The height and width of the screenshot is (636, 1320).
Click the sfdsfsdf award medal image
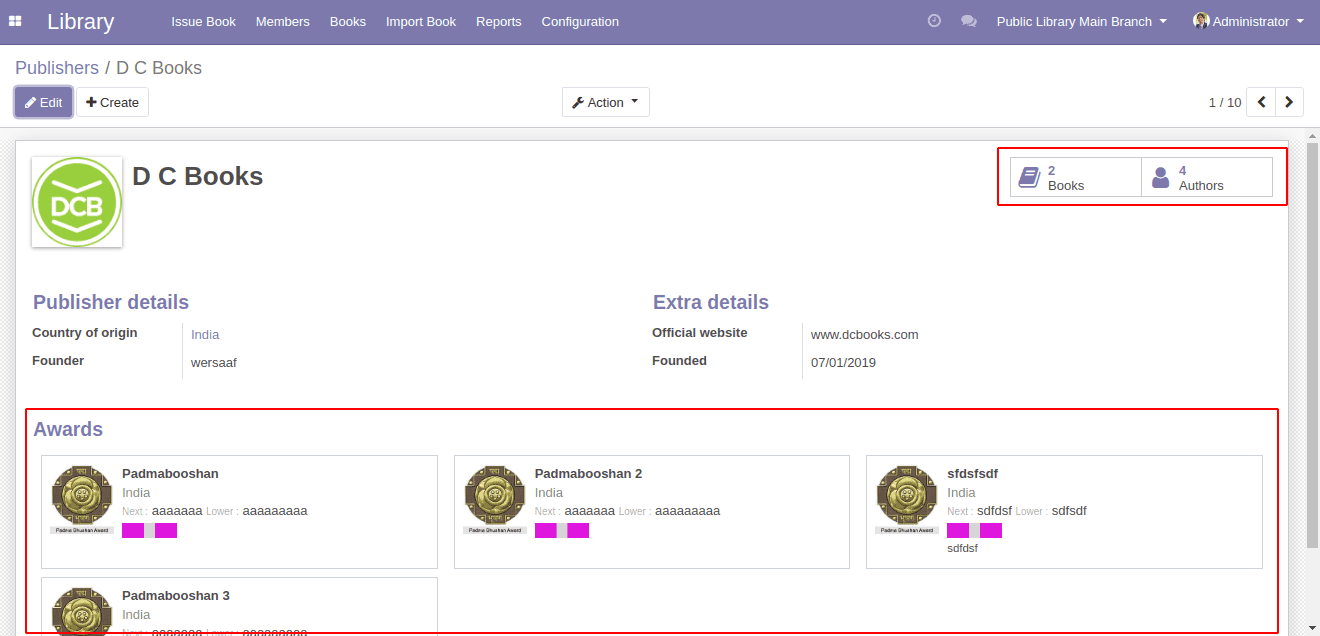907,498
